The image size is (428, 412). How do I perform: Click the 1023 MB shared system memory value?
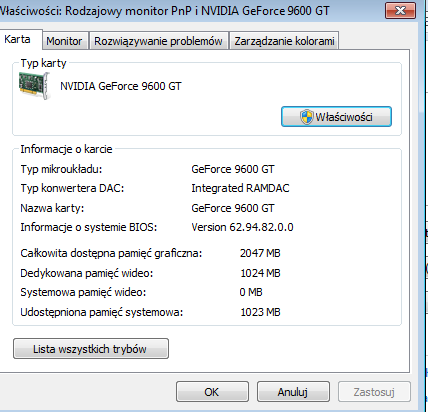260,312
